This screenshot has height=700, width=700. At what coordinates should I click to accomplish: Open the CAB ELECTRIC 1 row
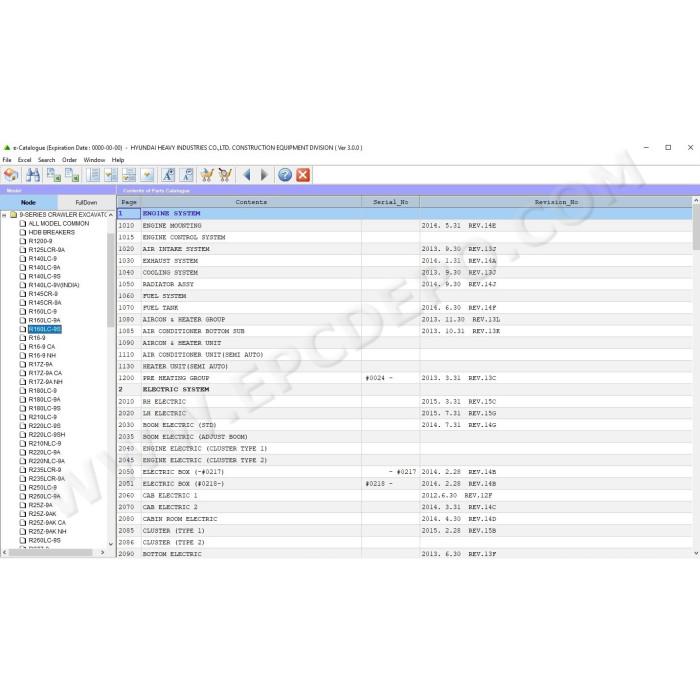(404, 495)
